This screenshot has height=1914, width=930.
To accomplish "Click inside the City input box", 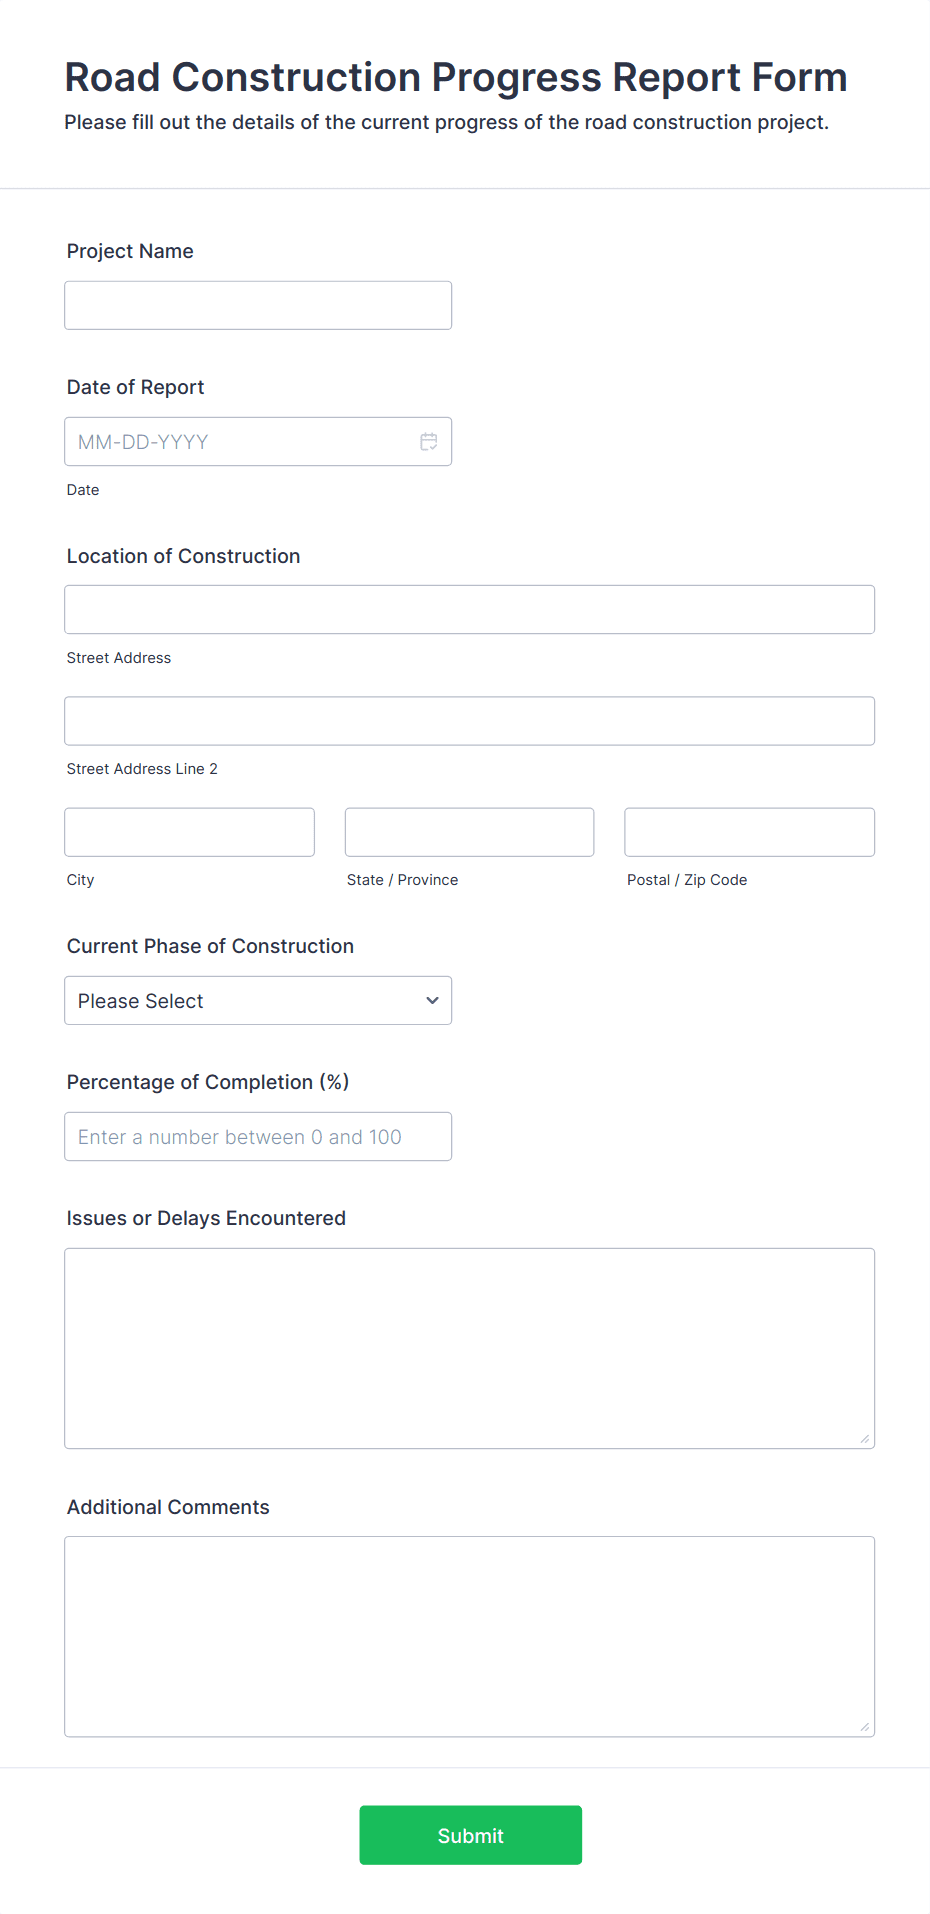I will click(x=189, y=831).
